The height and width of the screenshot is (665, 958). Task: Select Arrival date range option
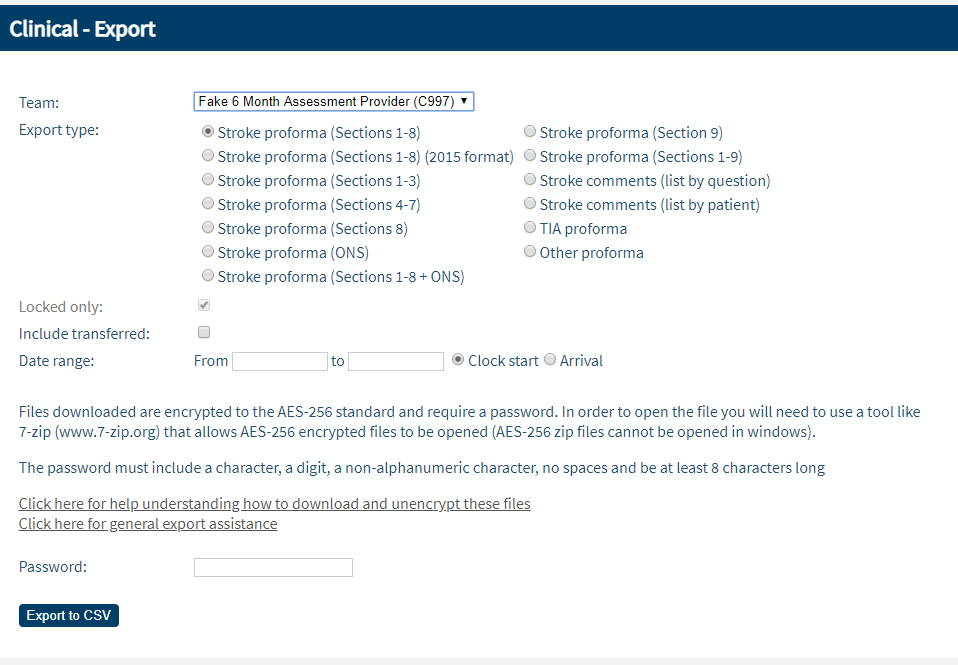click(x=550, y=360)
